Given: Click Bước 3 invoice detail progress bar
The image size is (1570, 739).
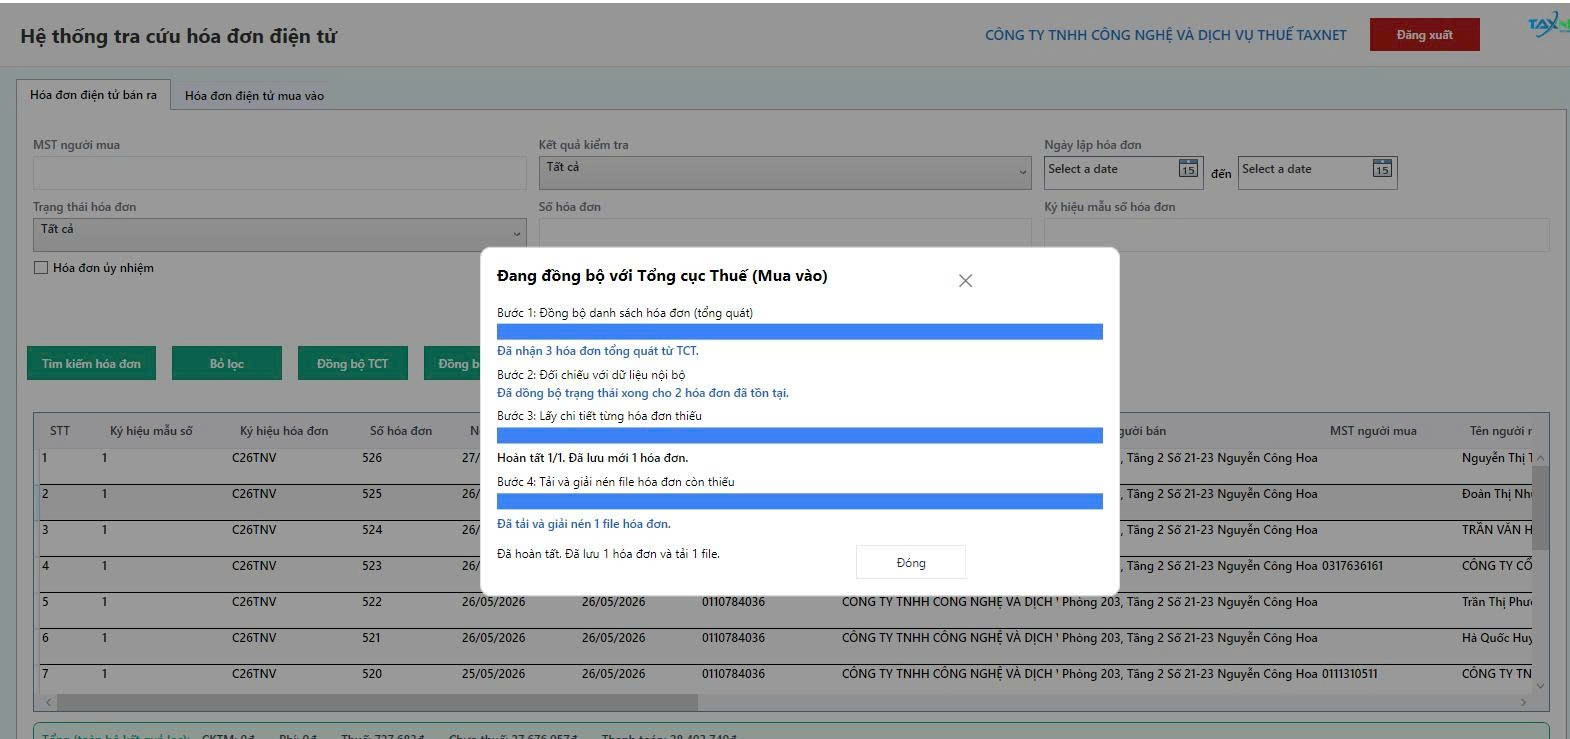Looking at the screenshot, I should (x=800, y=435).
